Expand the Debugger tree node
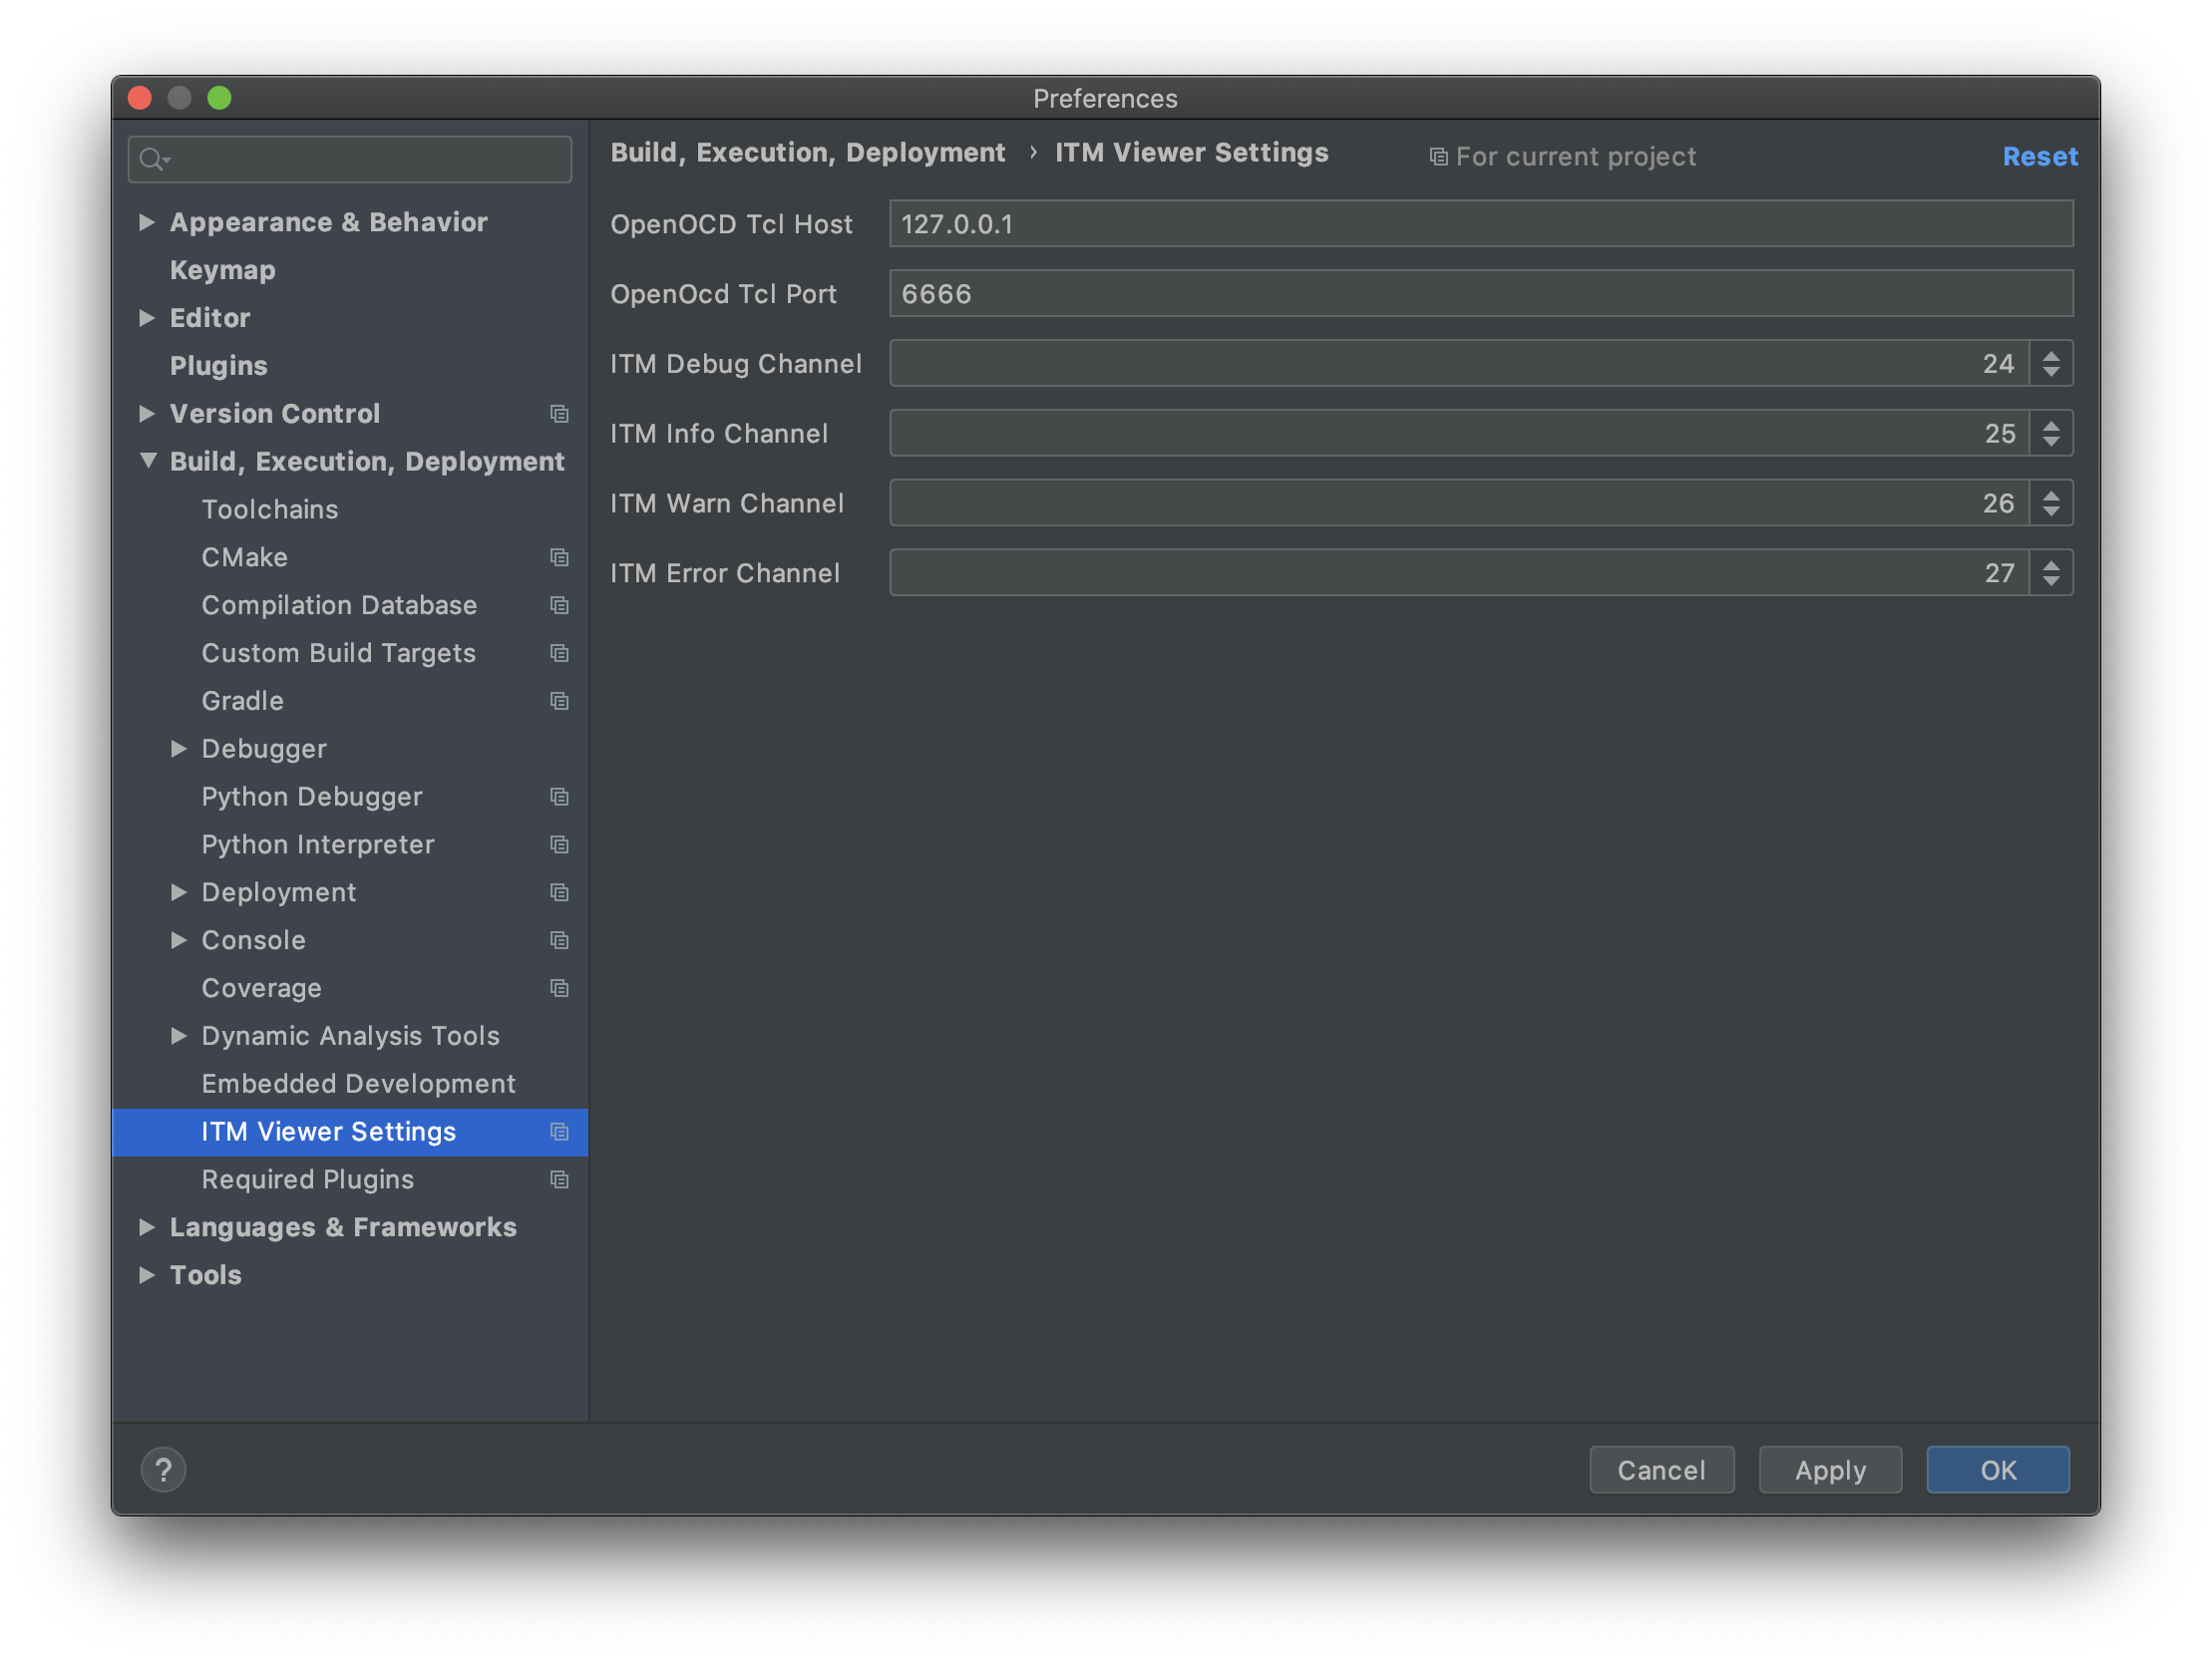2212x1663 pixels. click(x=179, y=749)
